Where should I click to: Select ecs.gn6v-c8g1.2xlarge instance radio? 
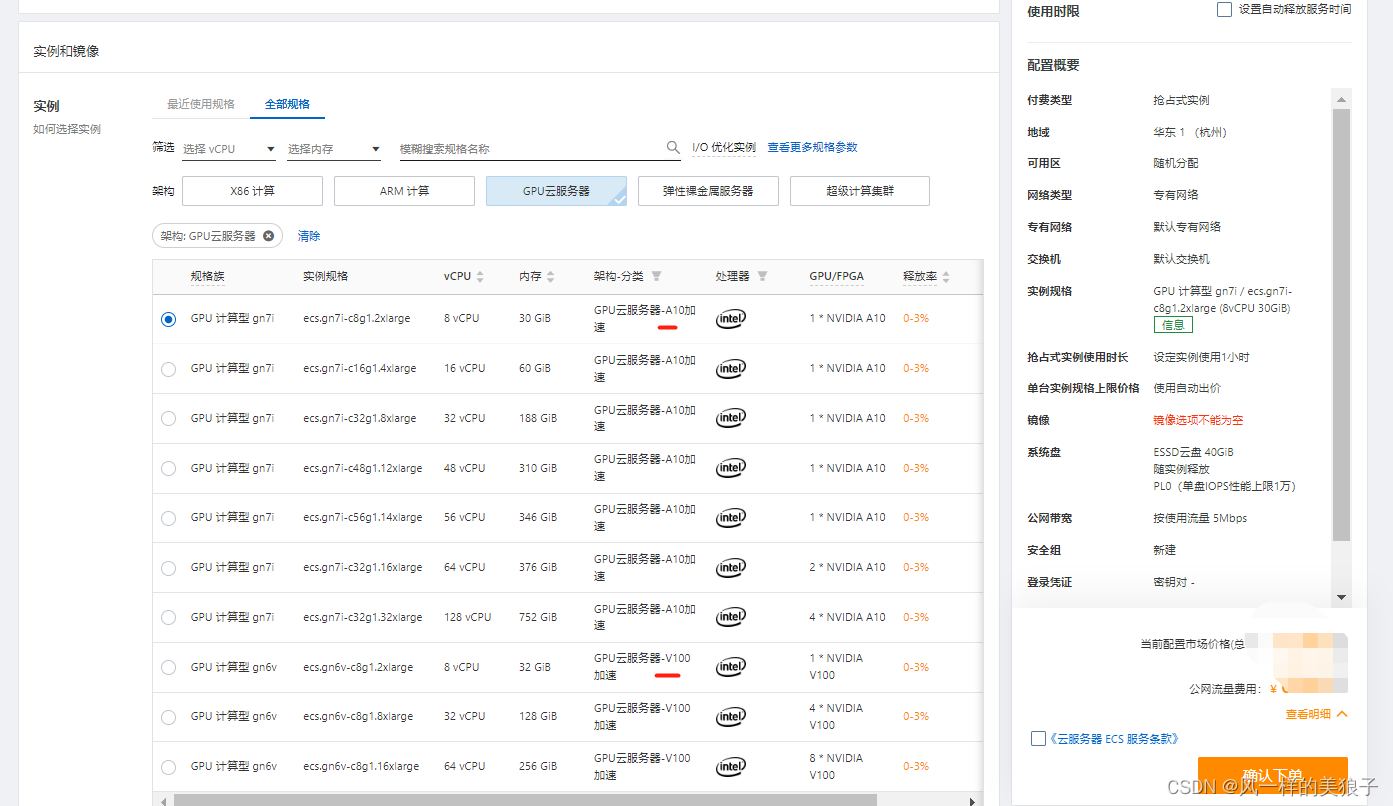coord(168,667)
